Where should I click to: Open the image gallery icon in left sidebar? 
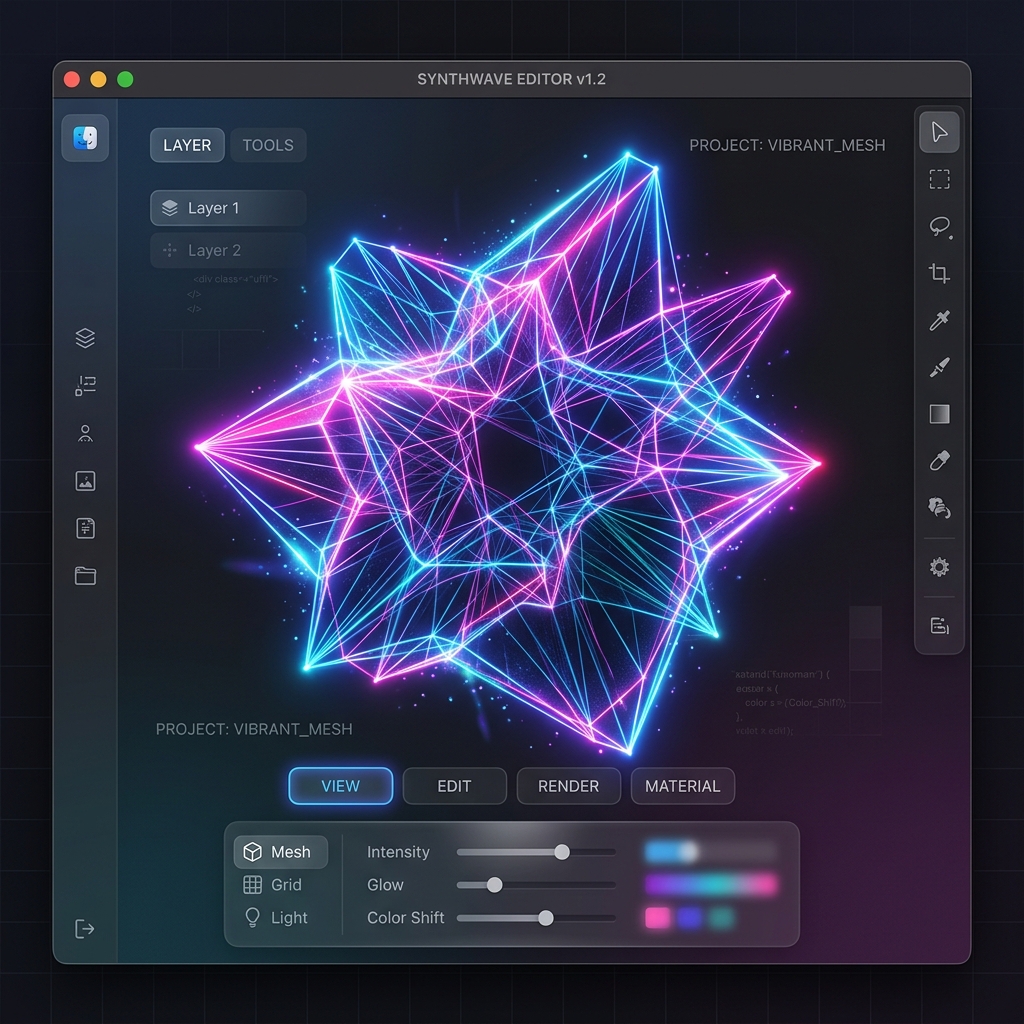(86, 481)
